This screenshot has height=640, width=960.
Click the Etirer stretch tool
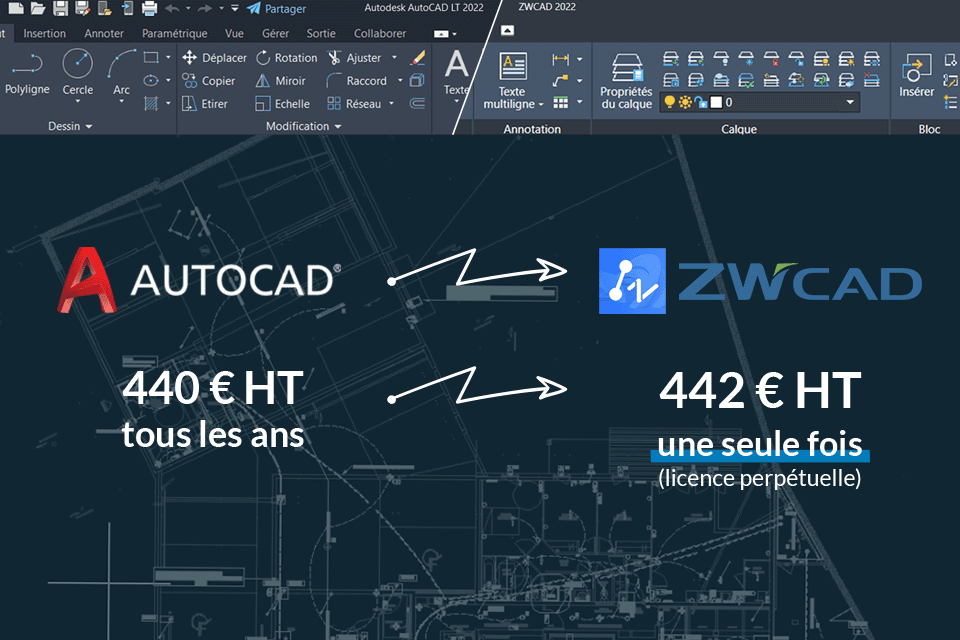(205, 104)
